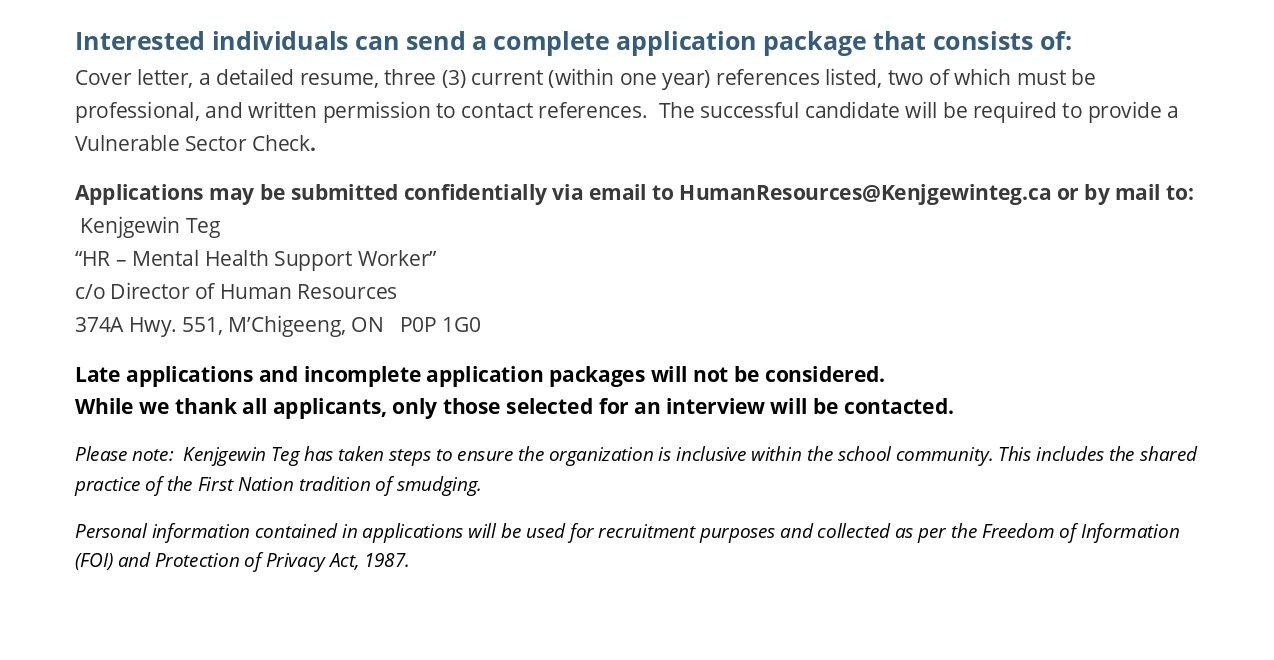Screen dimensions: 1274x660
Task: Click the c/o Director of Human Resources line
Action: coord(236,291)
